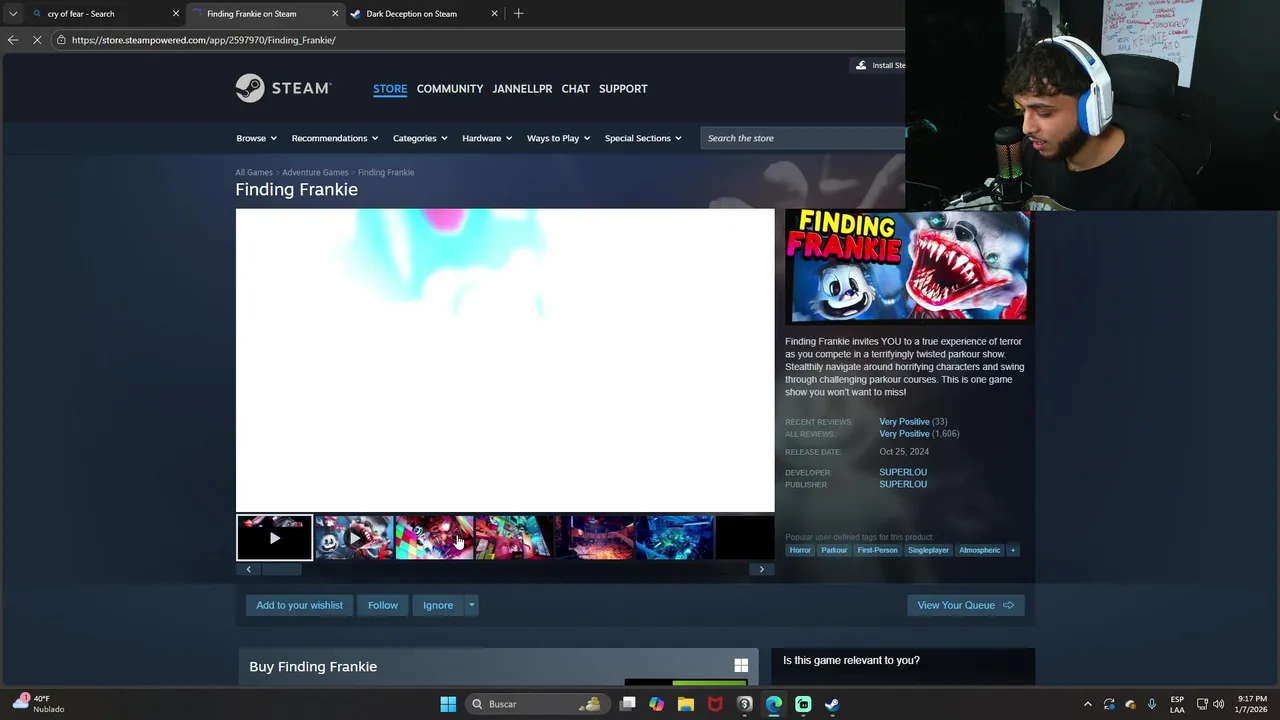
Task: Open the Ignore options dropdown arrow
Action: (471, 605)
